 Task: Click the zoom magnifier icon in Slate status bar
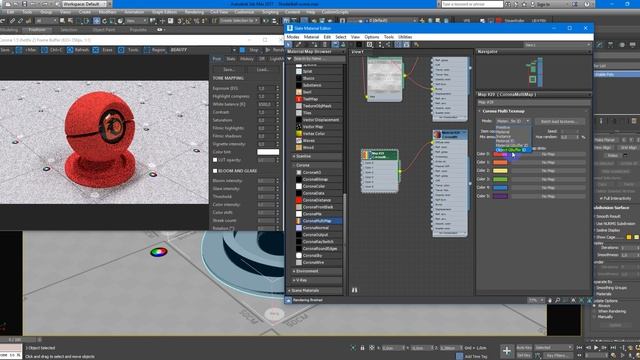click(558, 300)
